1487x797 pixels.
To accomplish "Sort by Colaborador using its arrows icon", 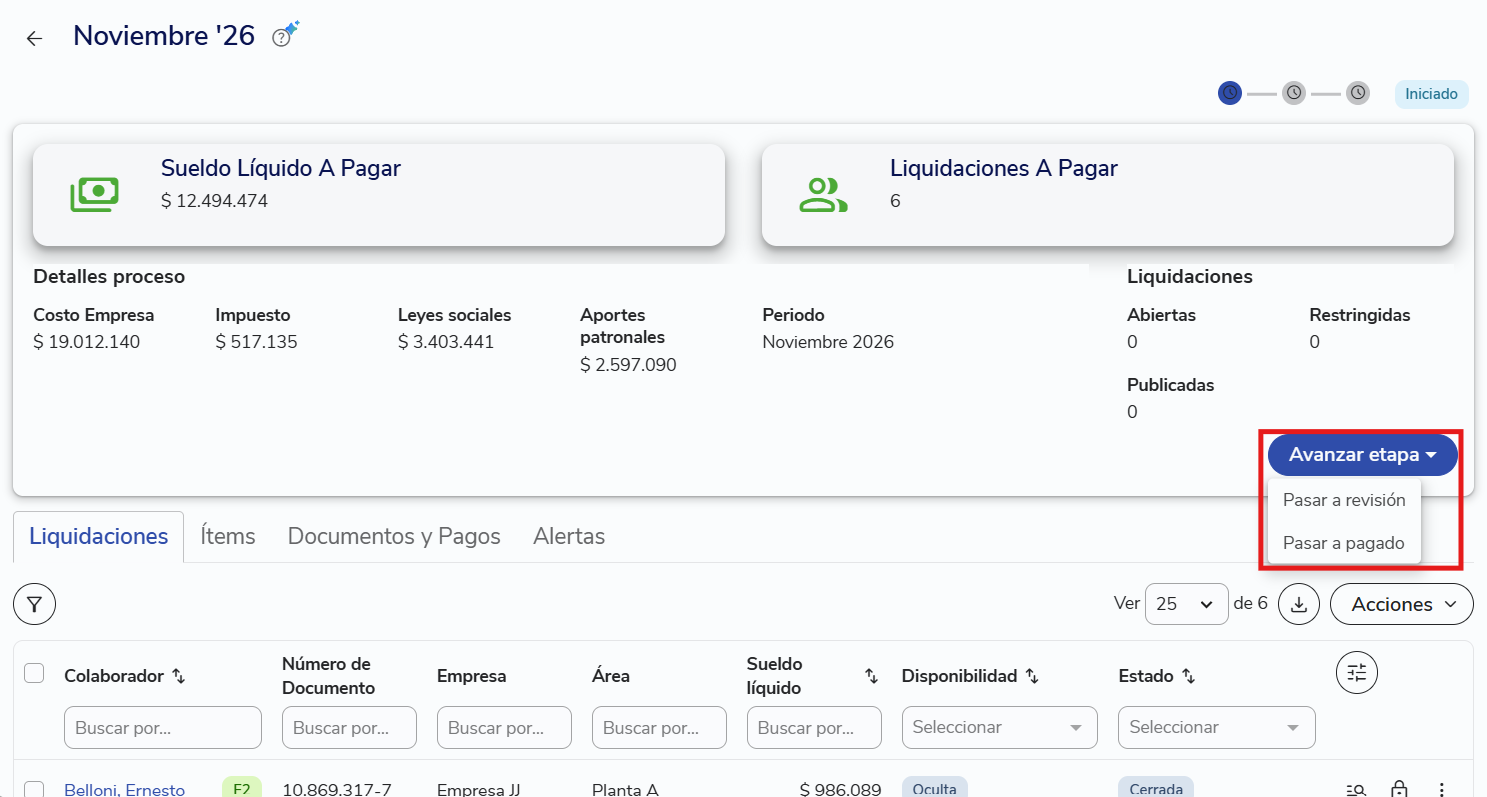I will click(179, 677).
